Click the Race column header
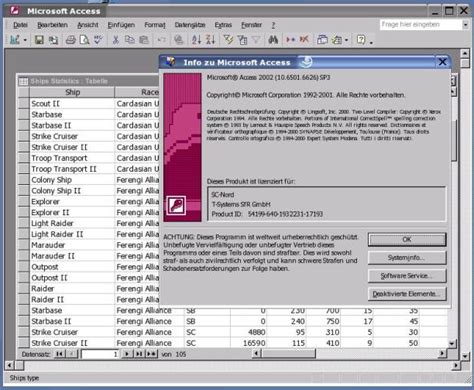 (x=137, y=92)
